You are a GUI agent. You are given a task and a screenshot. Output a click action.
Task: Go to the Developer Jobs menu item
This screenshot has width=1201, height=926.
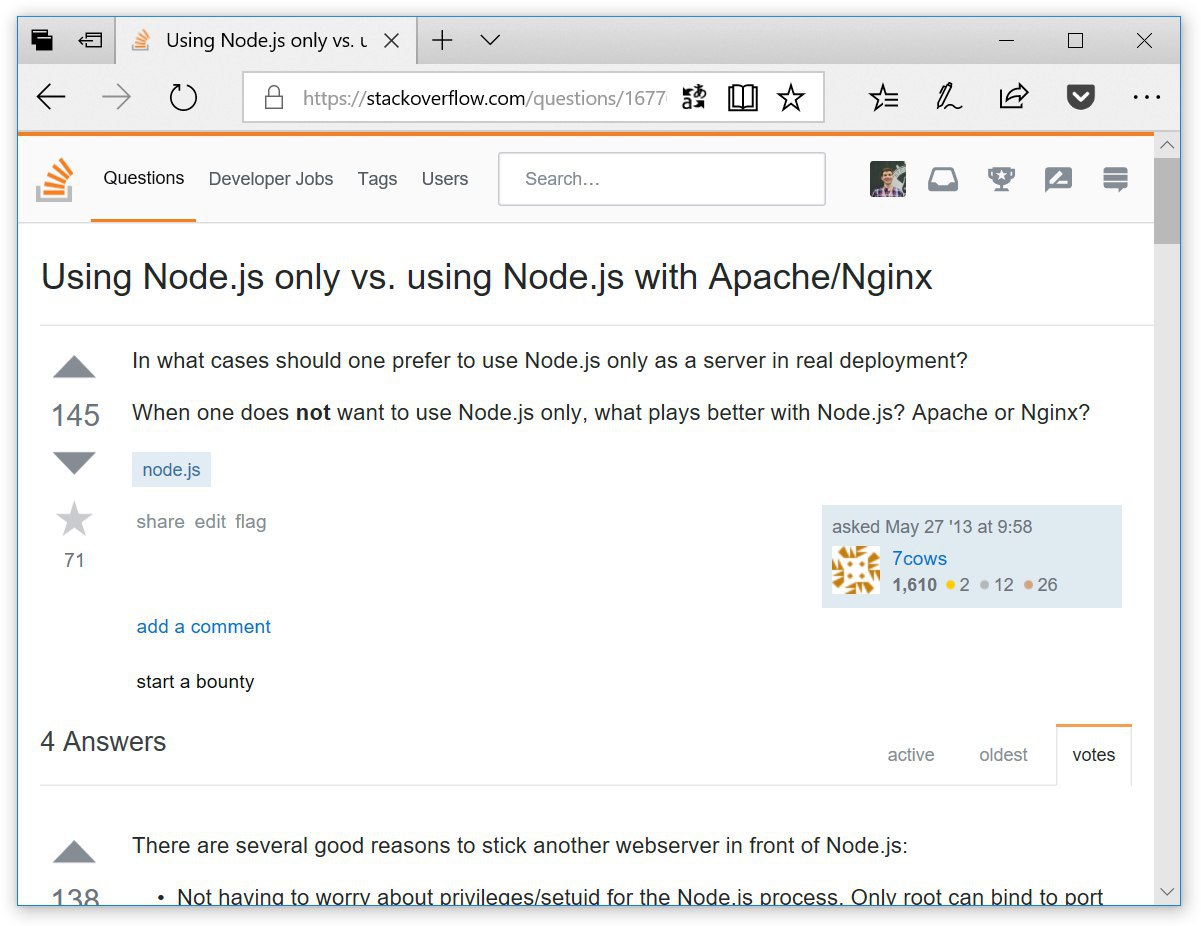pos(271,179)
